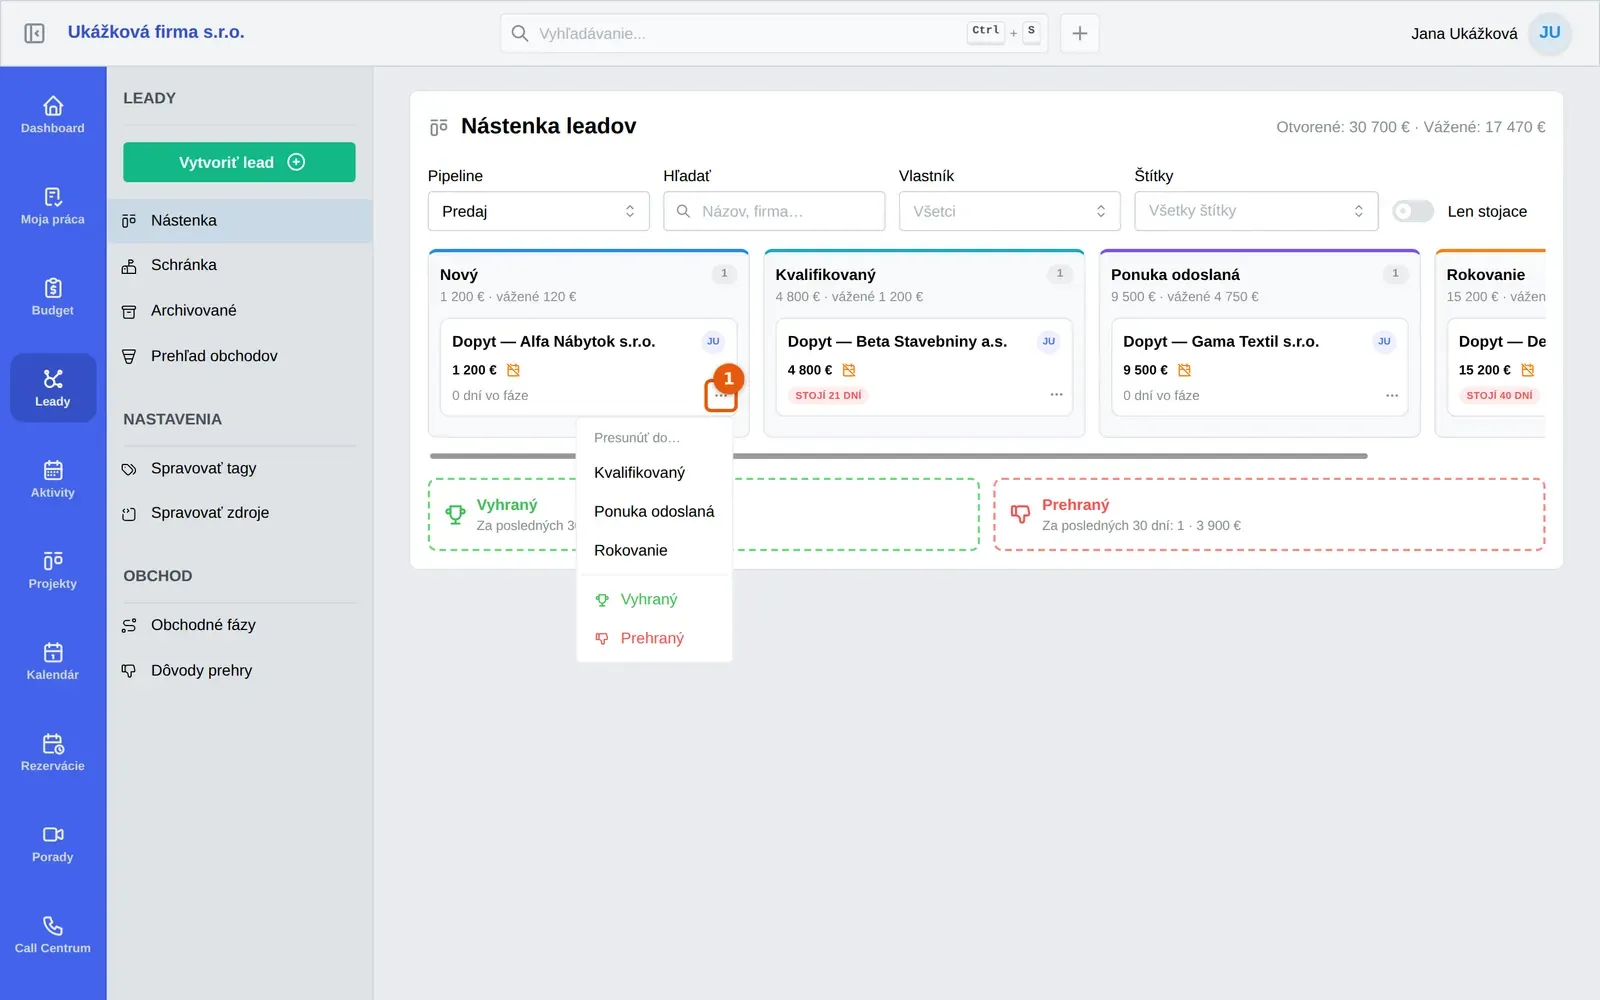Select Rokovanie in move menu

pyautogui.click(x=655, y=550)
